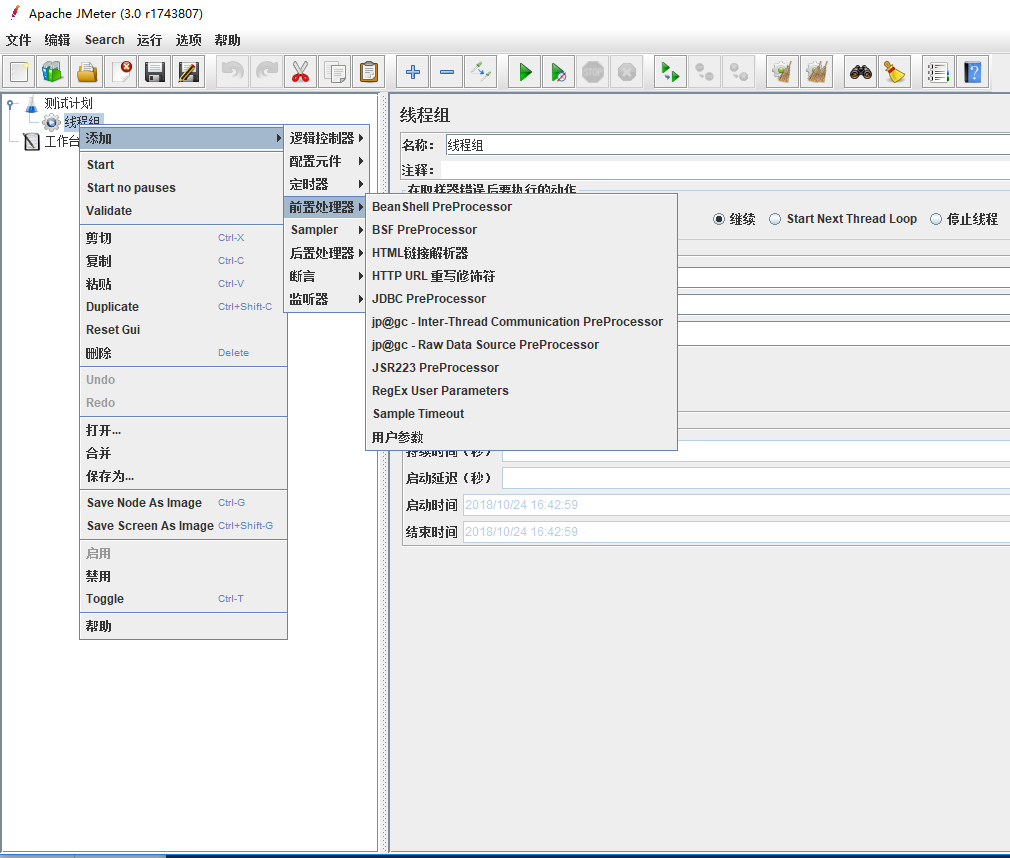Open the Function helper dialog icon
This screenshot has height=858, width=1010.
coord(939,72)
